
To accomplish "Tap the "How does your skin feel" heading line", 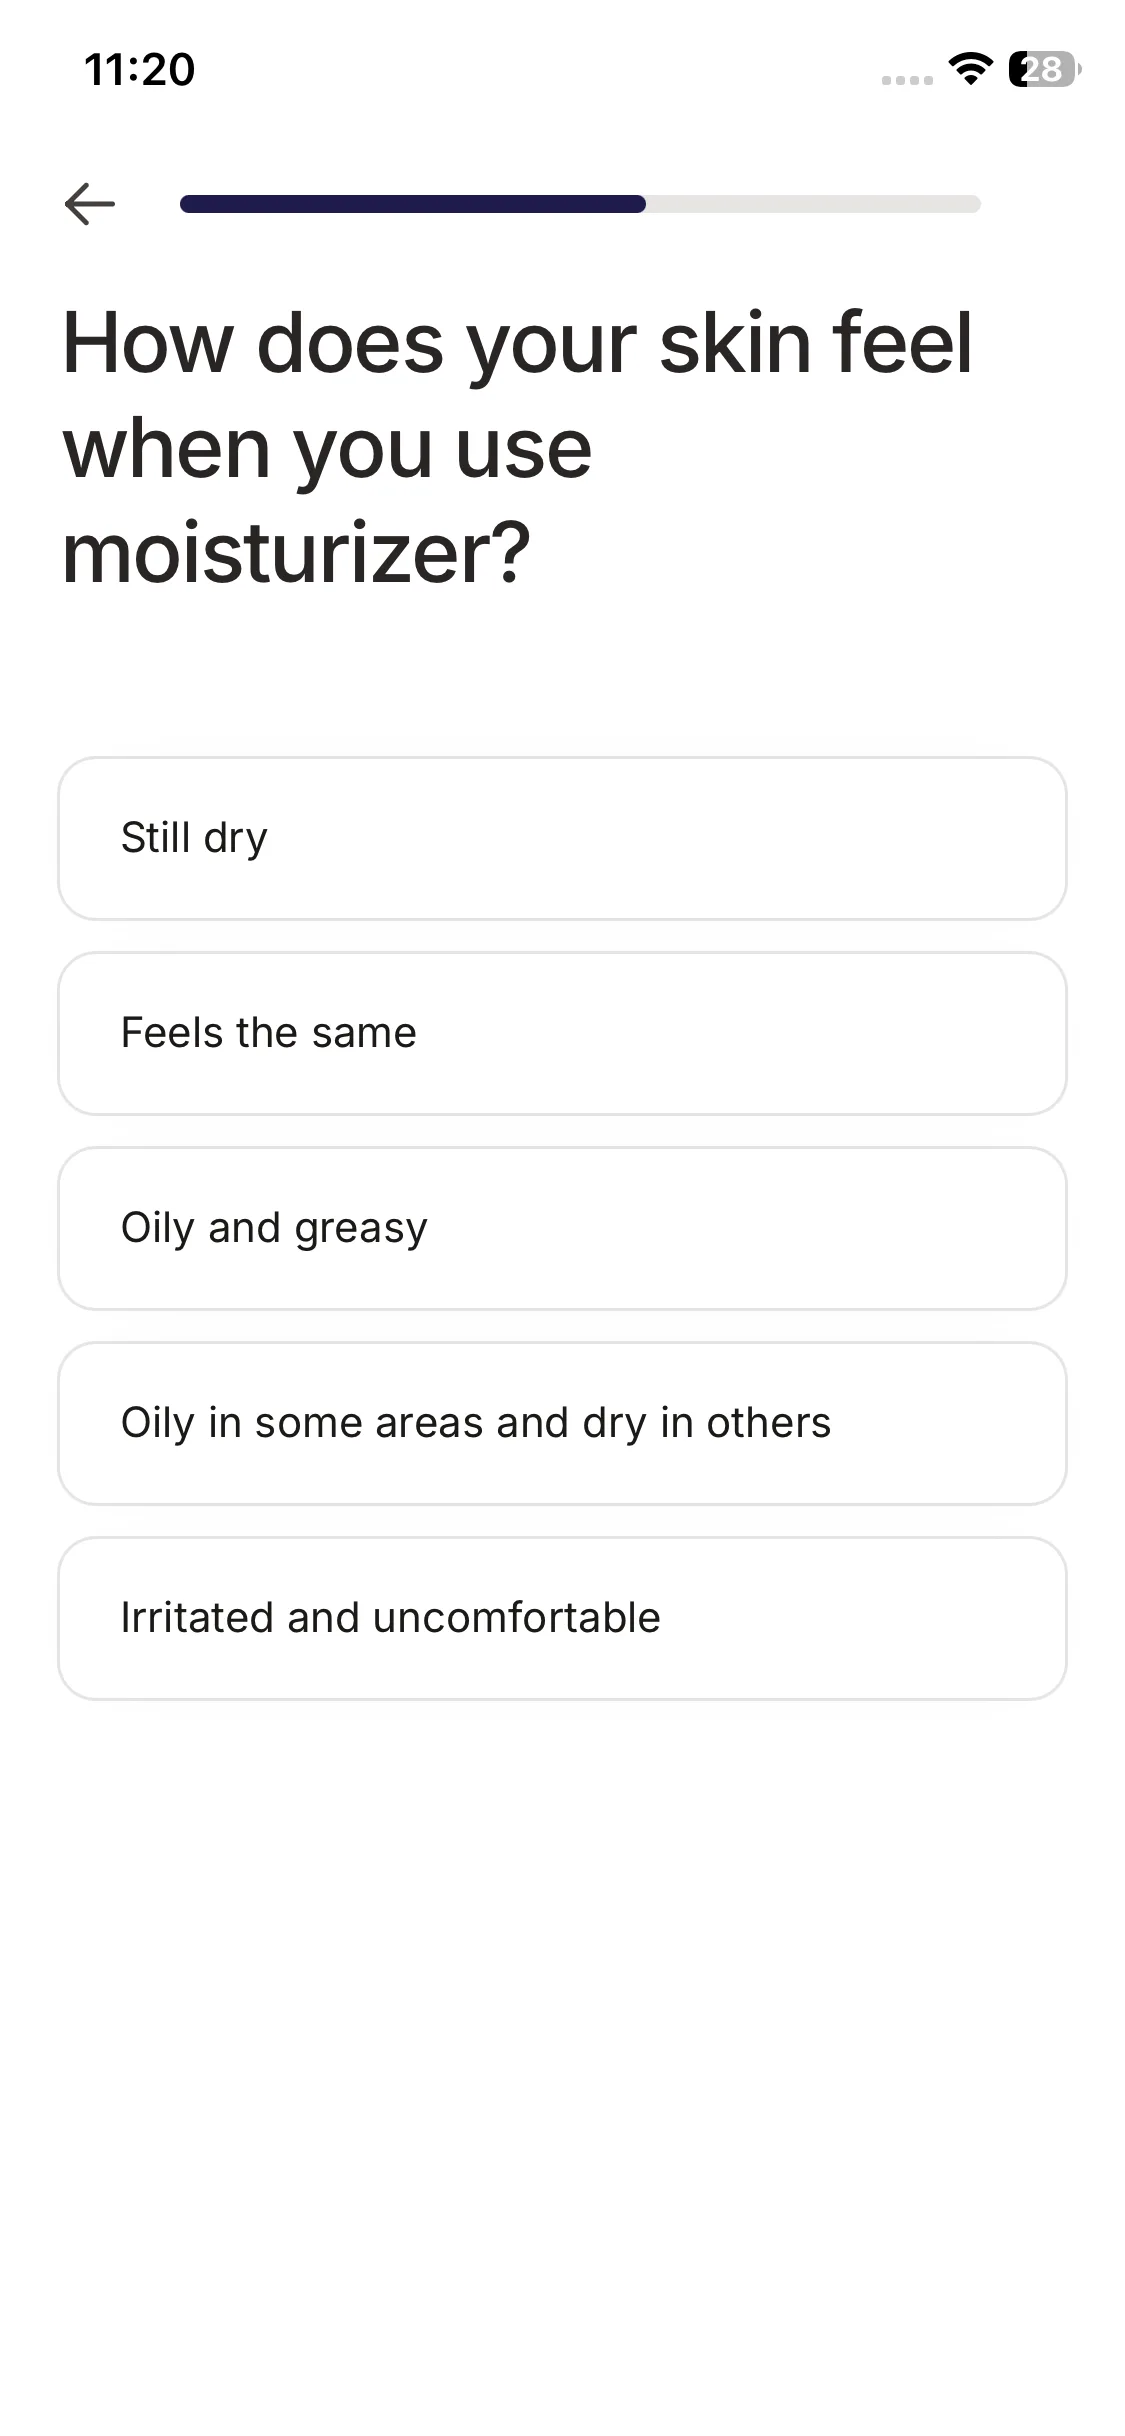I will [x=517, y=343].
